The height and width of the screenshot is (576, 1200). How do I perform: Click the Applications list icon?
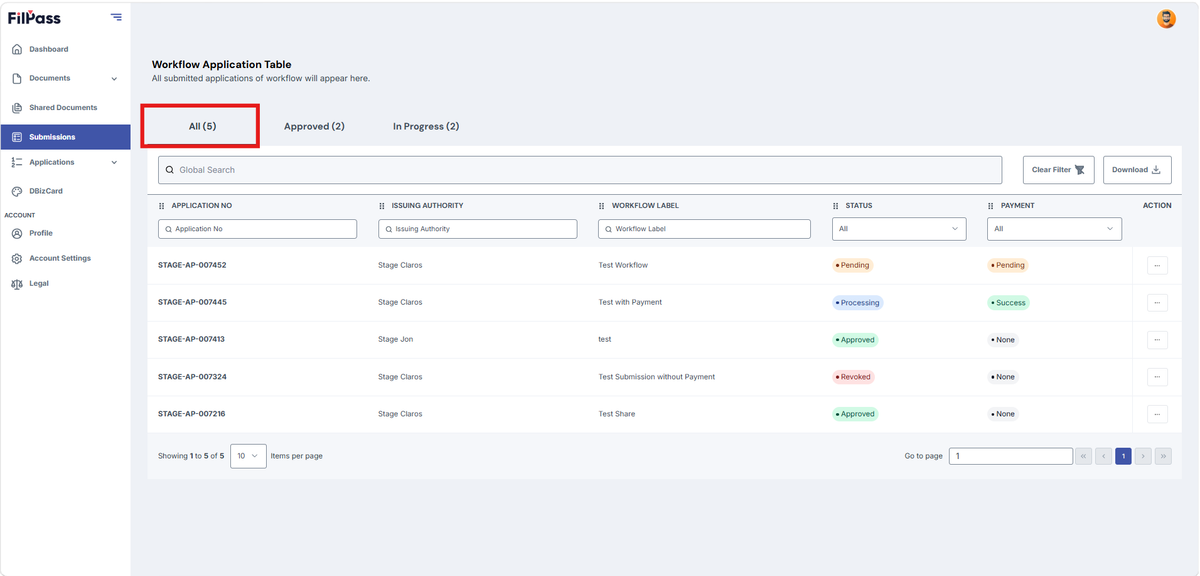[x=17, y=162]
